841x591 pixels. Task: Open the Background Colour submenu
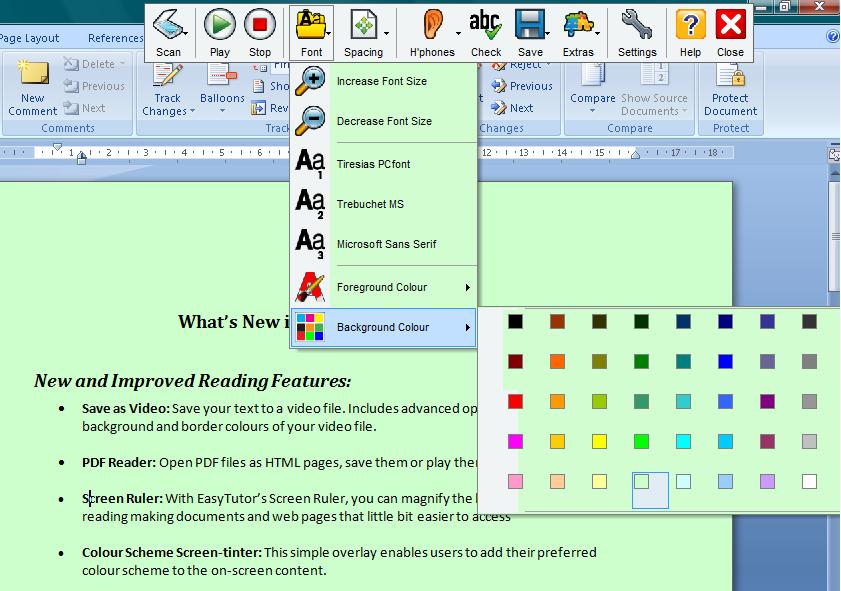(383, 328)
